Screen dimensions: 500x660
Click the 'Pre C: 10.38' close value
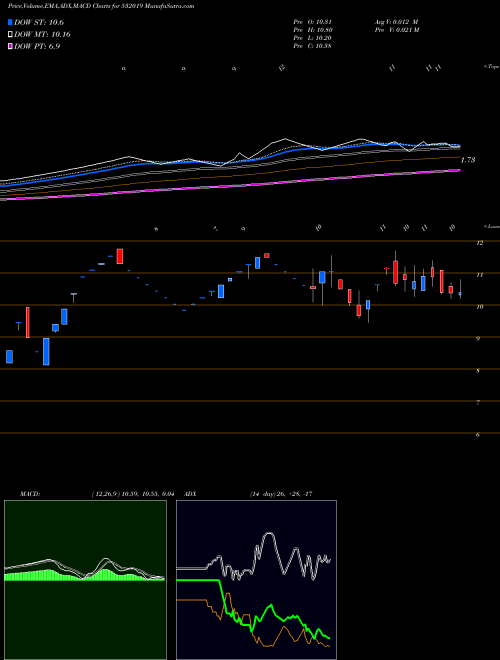pyautogui.click(x=312, y=46)
